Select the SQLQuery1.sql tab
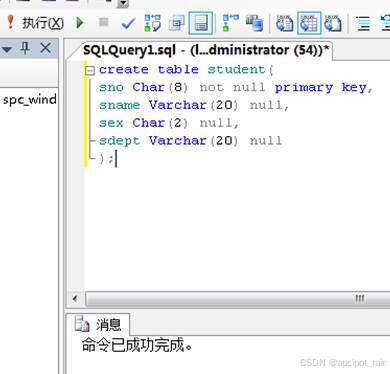The image size is (390, 374). coord(206,50)
